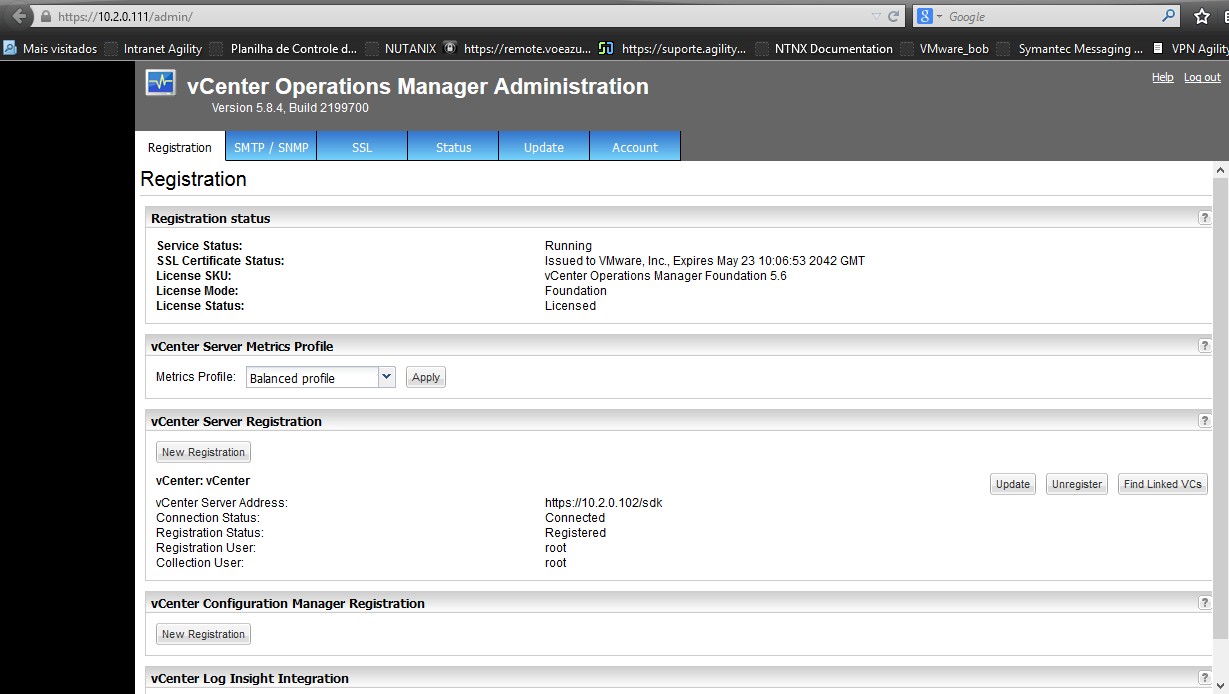This screenshot has width=1229, height=694.
Task: Open help for Configuration Manager Registration section
Action: coord(1205,603)
